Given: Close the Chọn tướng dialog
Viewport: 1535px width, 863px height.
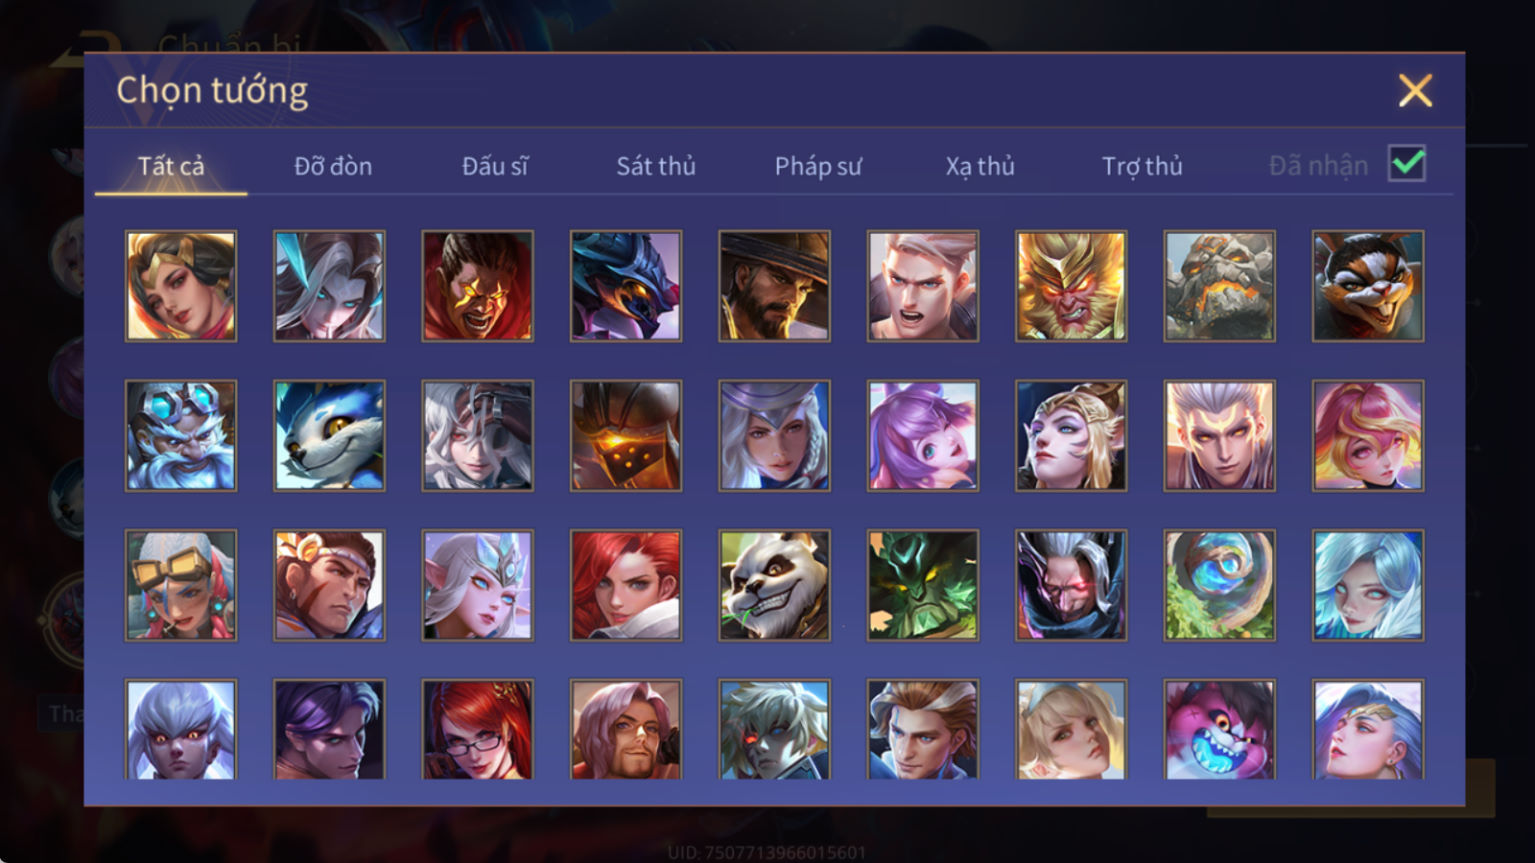Looking at the screenshot, I should (1415, 90).
